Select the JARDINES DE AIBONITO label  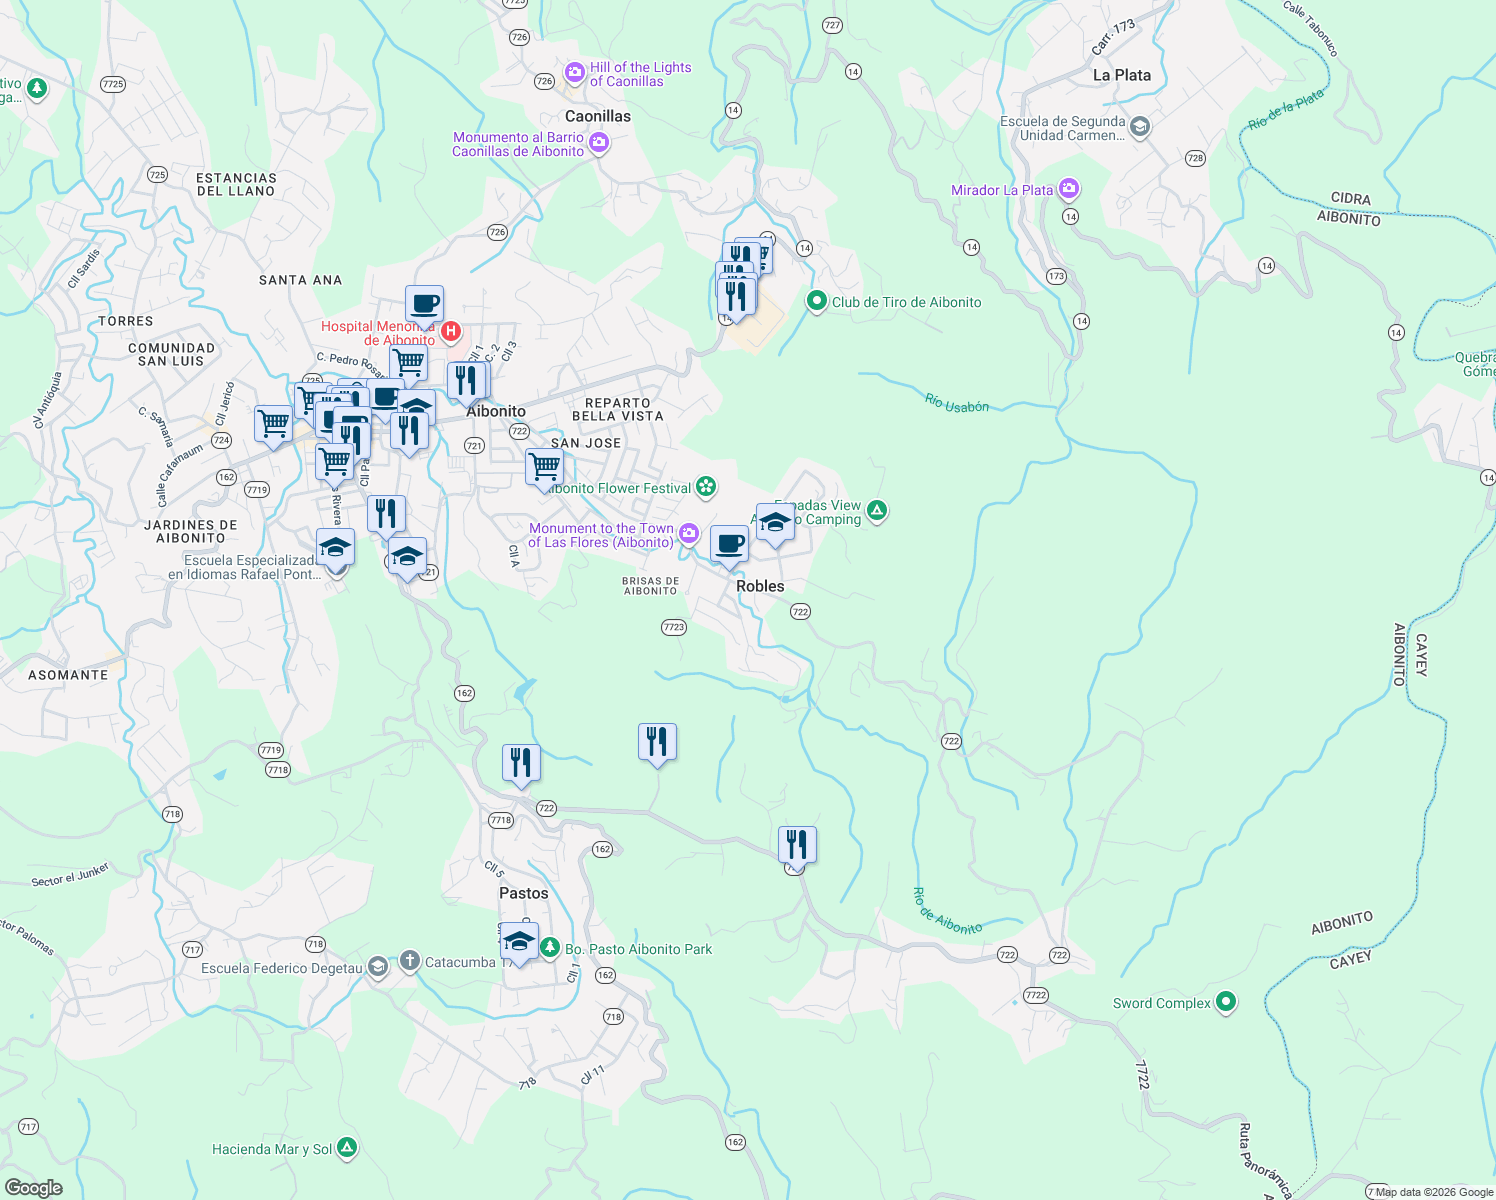click(x=191, y=531)
